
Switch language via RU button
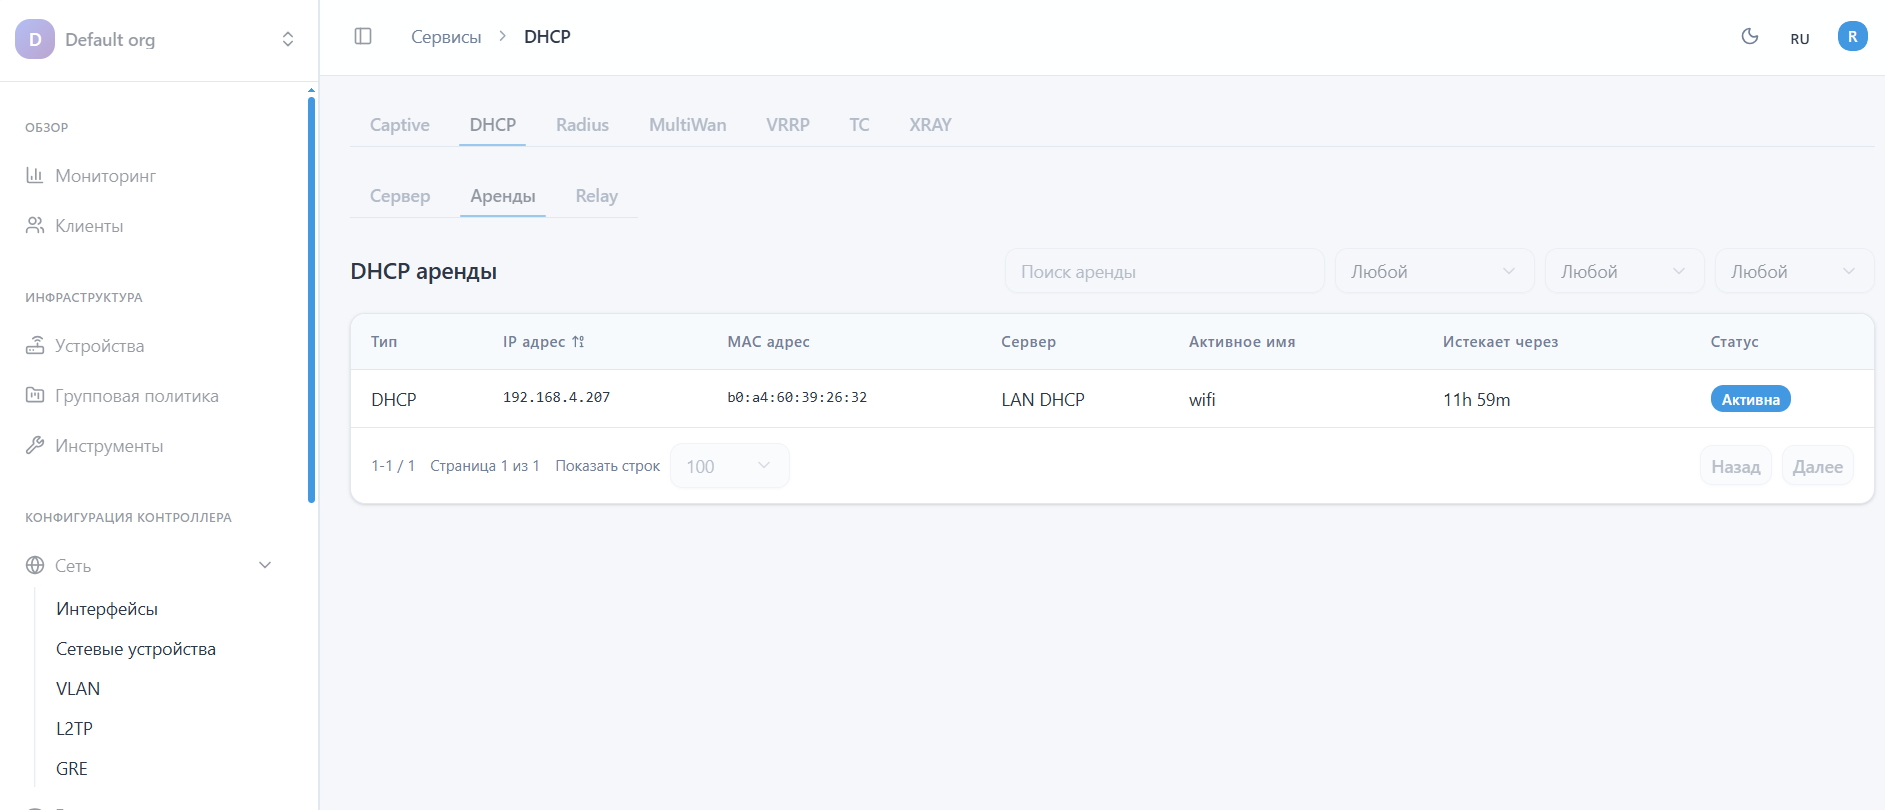[x=1800, y=39]
